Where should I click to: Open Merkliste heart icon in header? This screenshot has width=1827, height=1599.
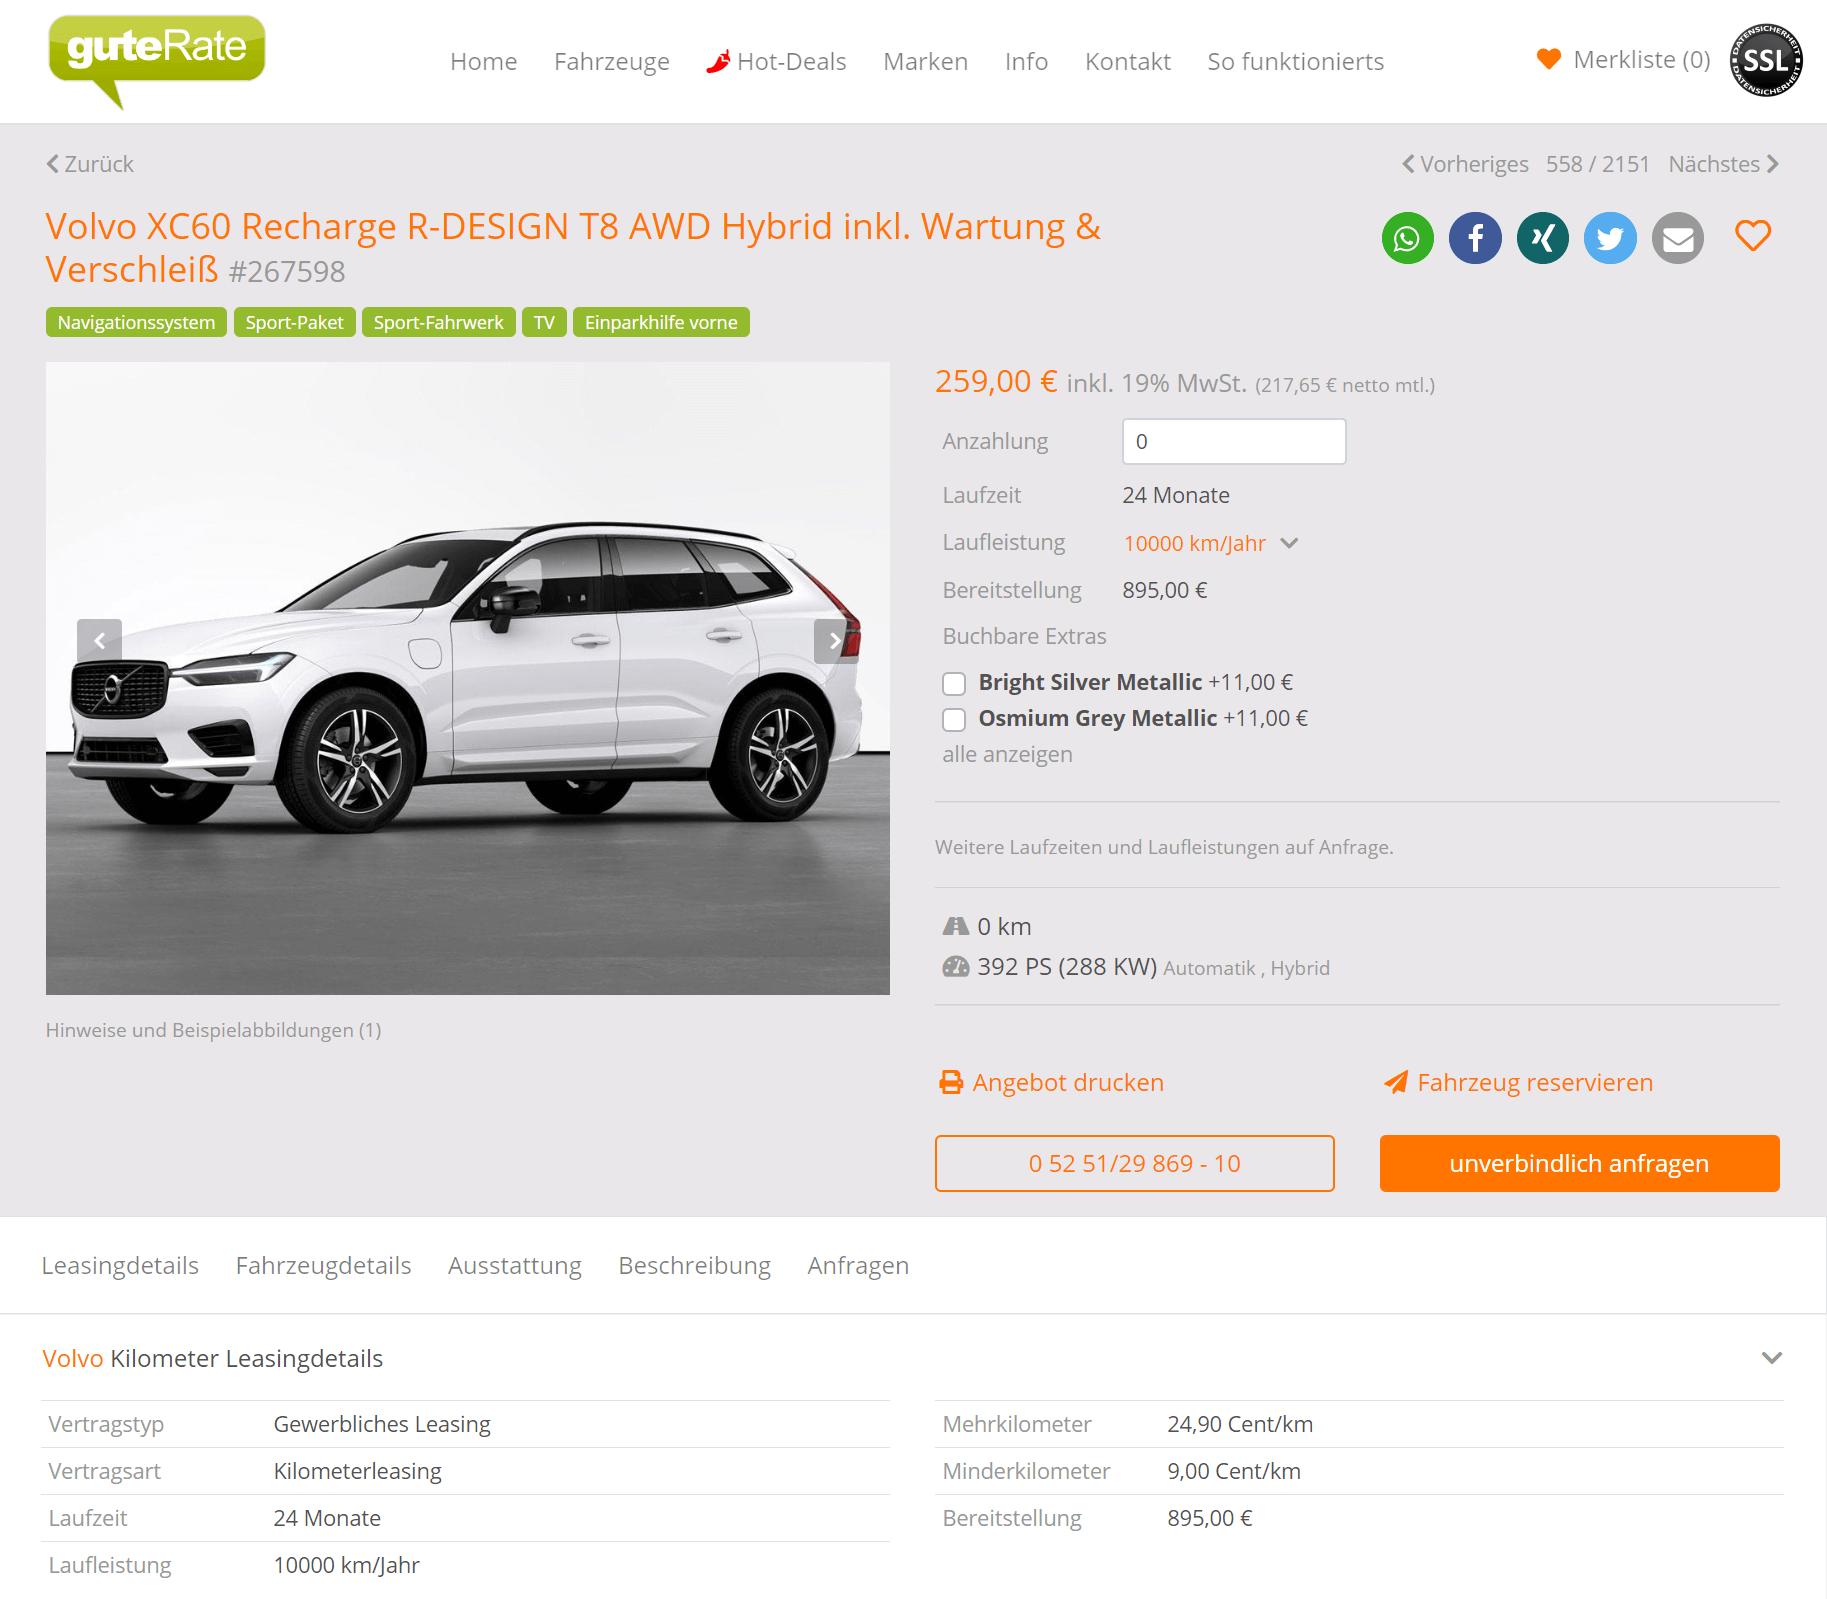1548,60
